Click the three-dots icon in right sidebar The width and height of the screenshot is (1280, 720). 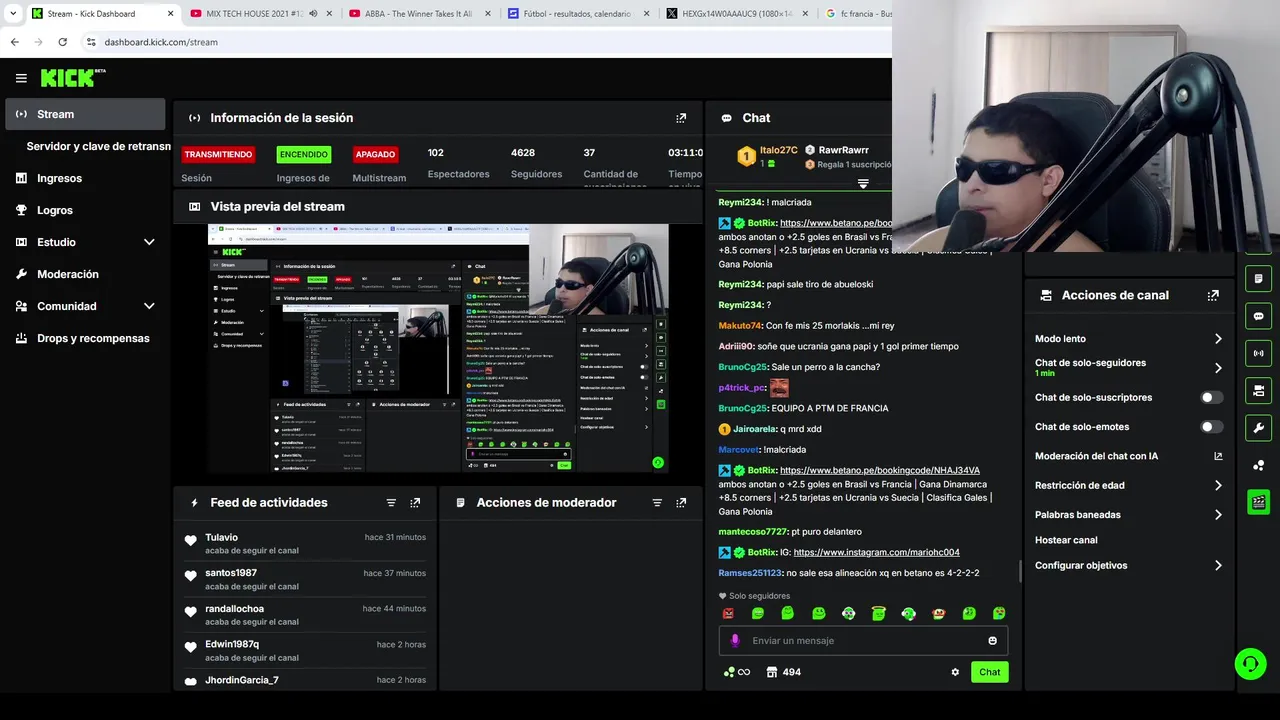click(1258, 465)
